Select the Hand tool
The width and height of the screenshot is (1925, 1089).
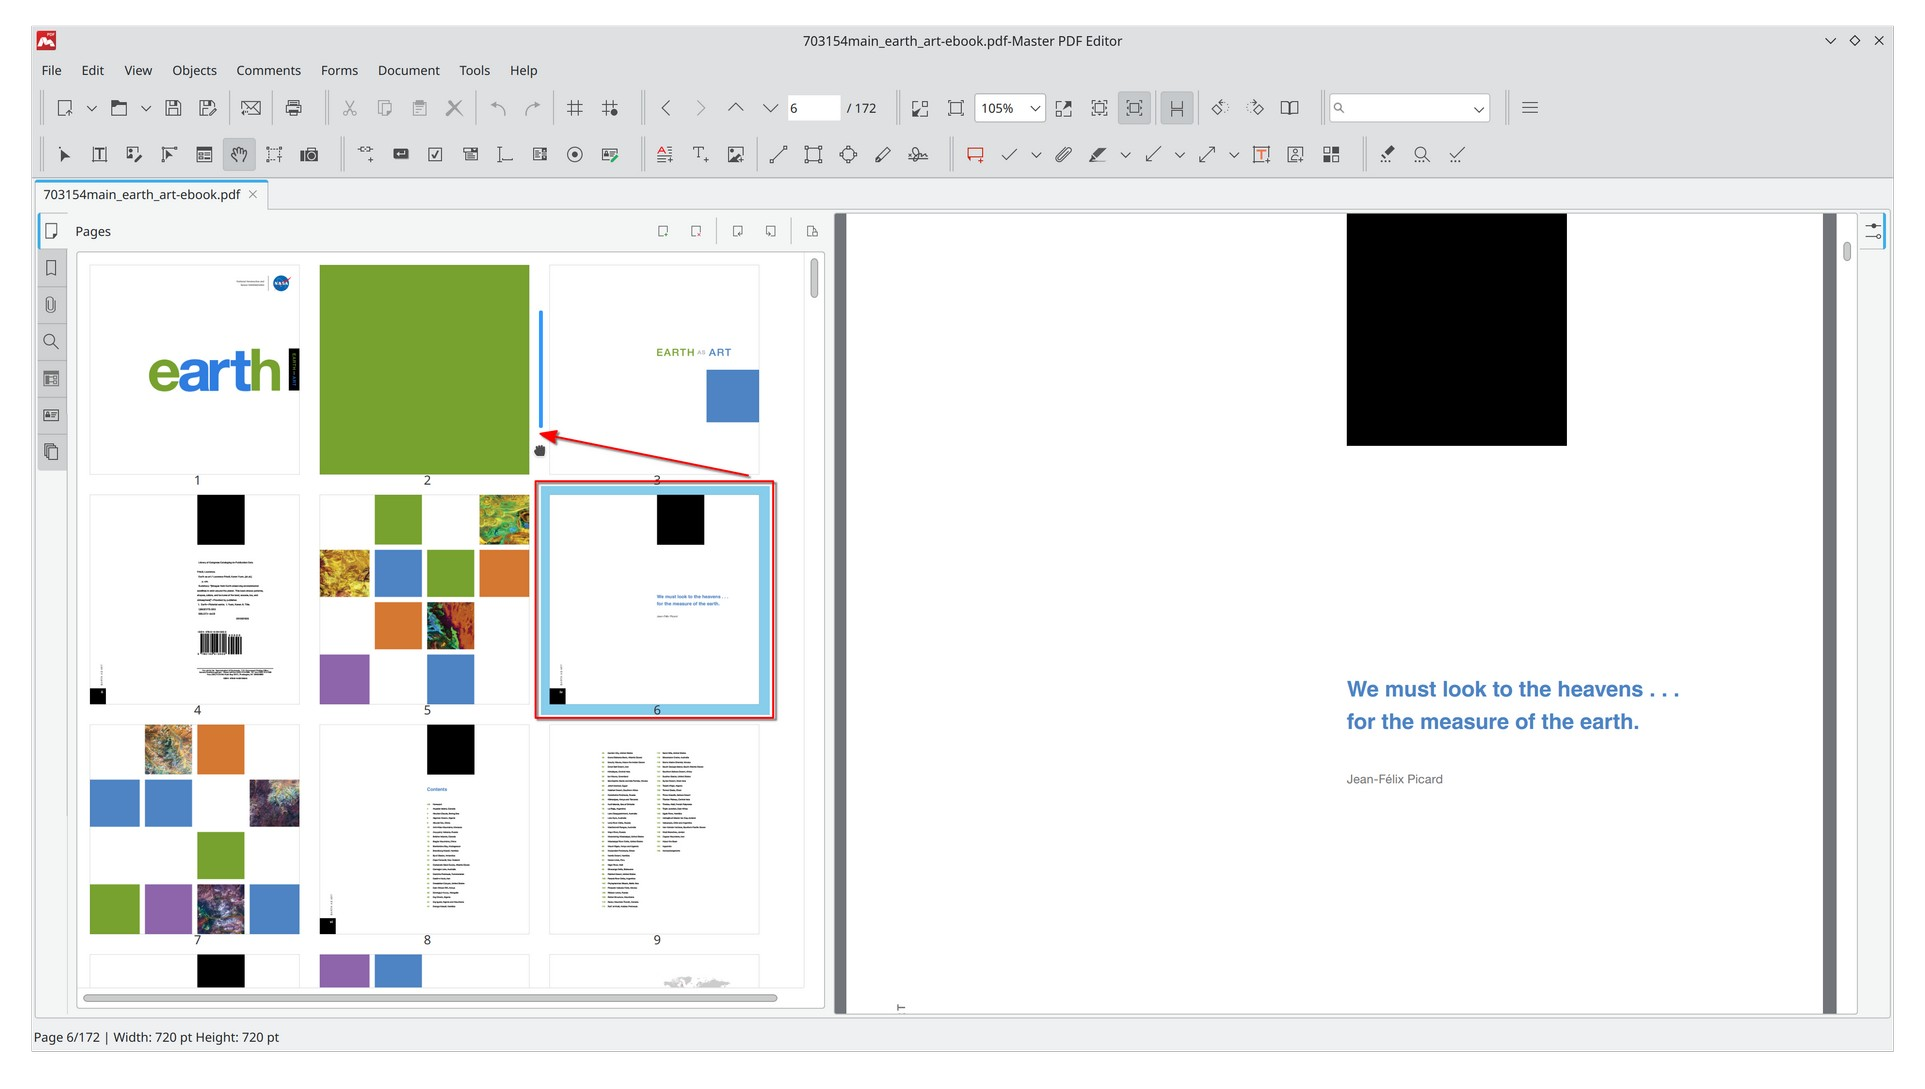click(239, 155)
